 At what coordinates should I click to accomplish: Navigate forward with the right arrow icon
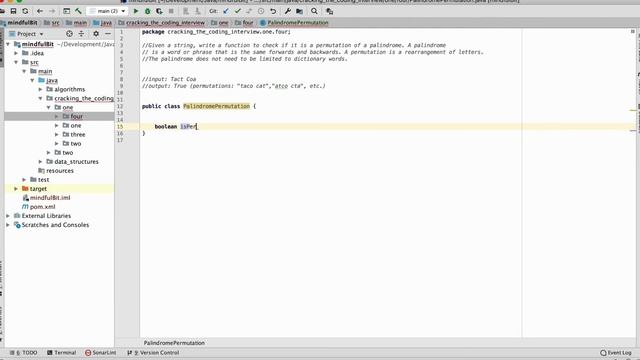52,11
